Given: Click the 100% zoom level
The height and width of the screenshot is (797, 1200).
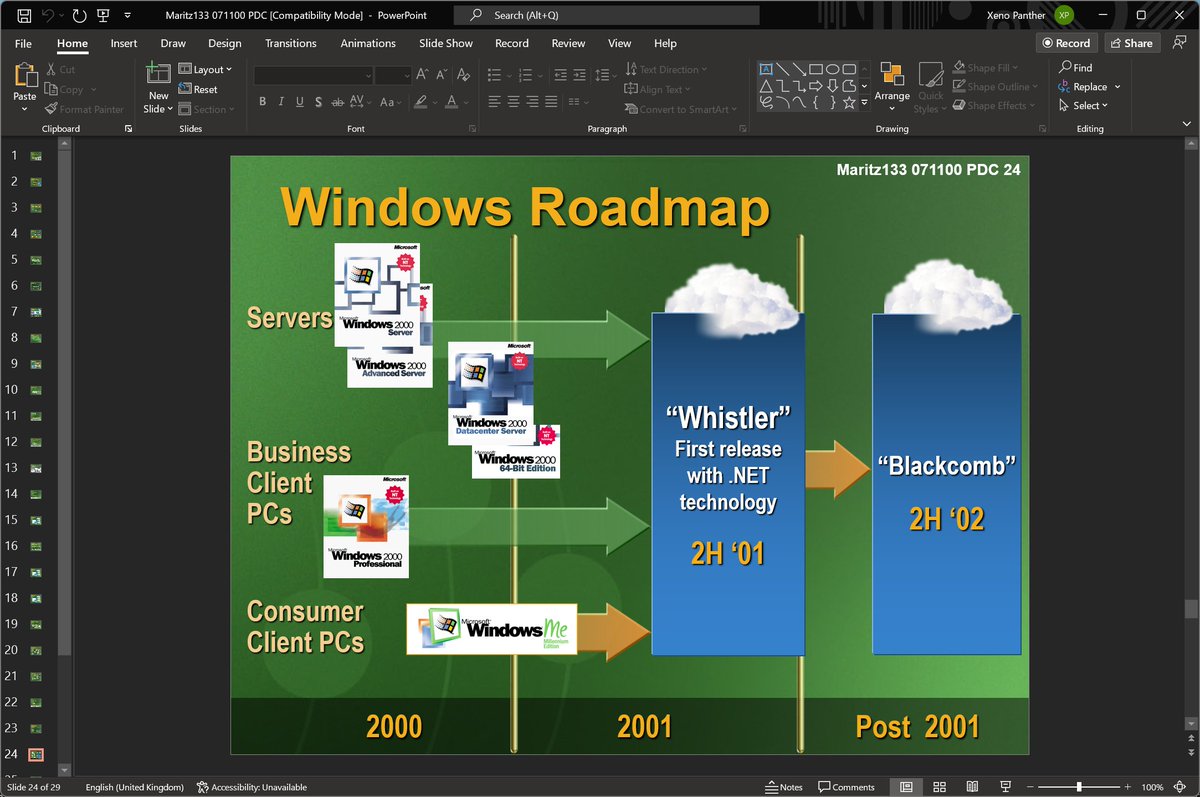Looking at the screenshot, I should (x=1153, y=787).
